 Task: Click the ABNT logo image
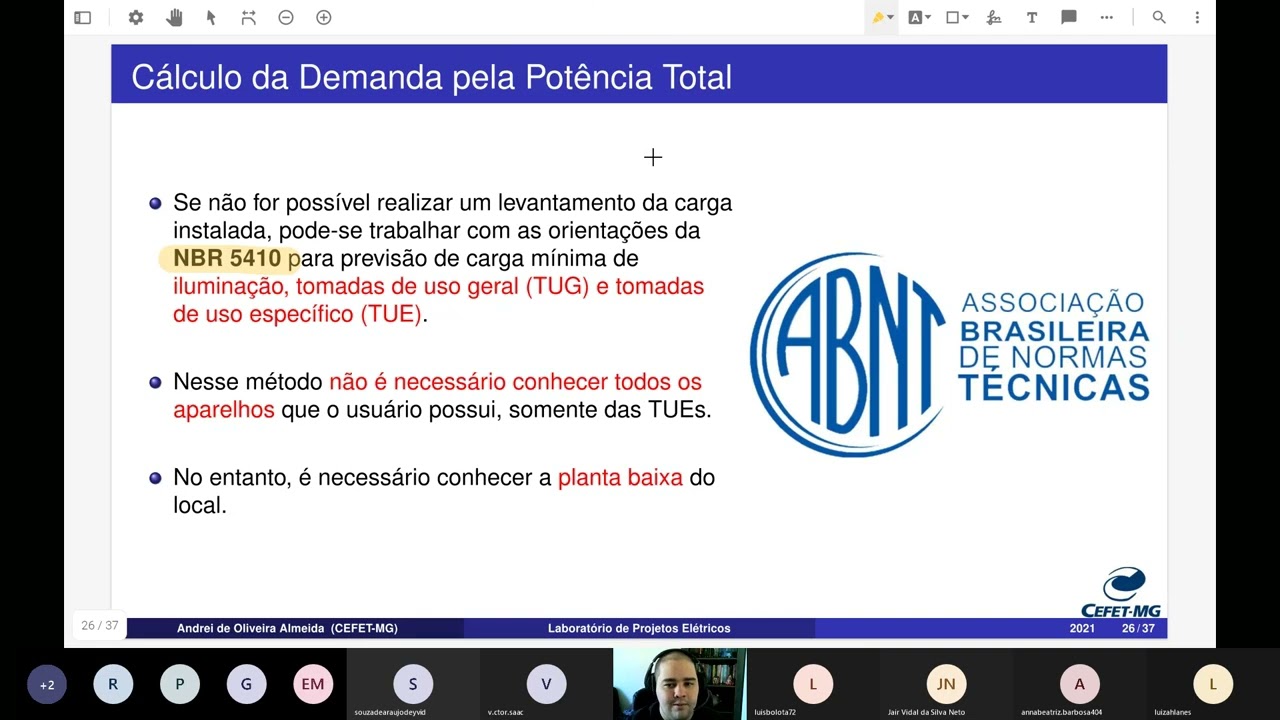pyautogui.click(x=949, y=354)
